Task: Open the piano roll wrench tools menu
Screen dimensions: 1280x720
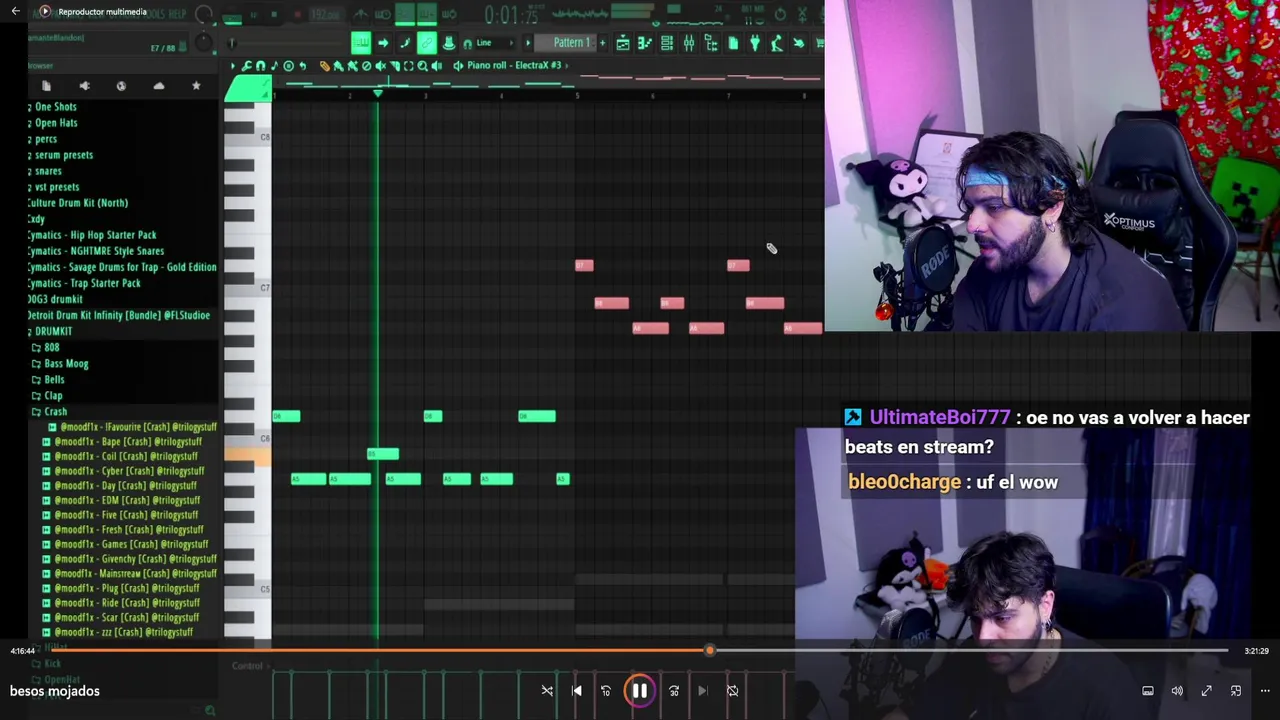Action: tap(246, 65)
